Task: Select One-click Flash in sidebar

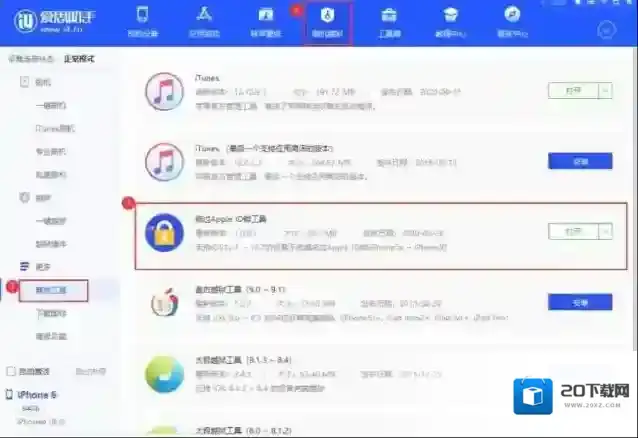Action: click(51, 105)
